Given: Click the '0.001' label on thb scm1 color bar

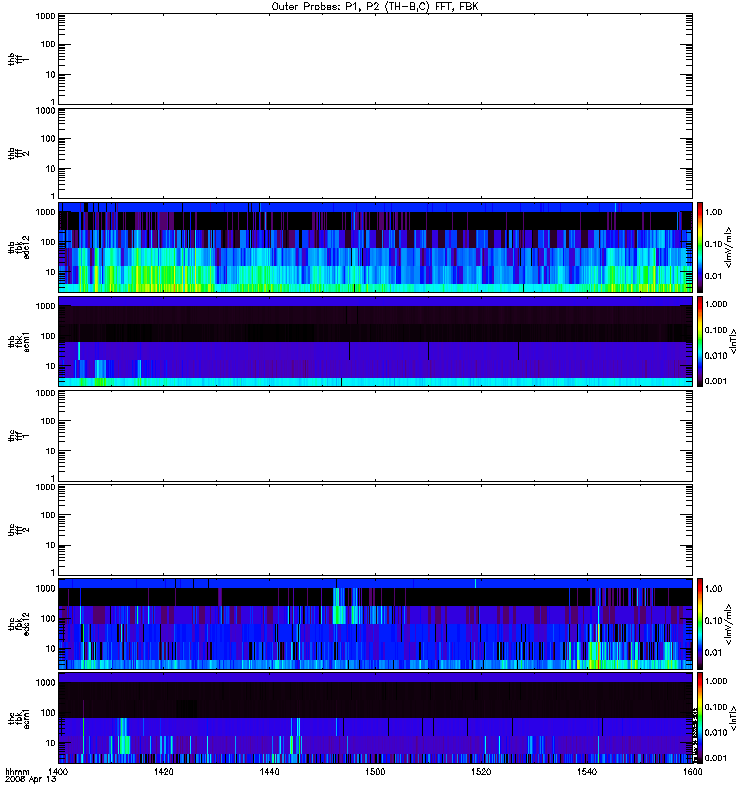Looking at the screenshot, I should pyautogui.click(x=715, y=381).
